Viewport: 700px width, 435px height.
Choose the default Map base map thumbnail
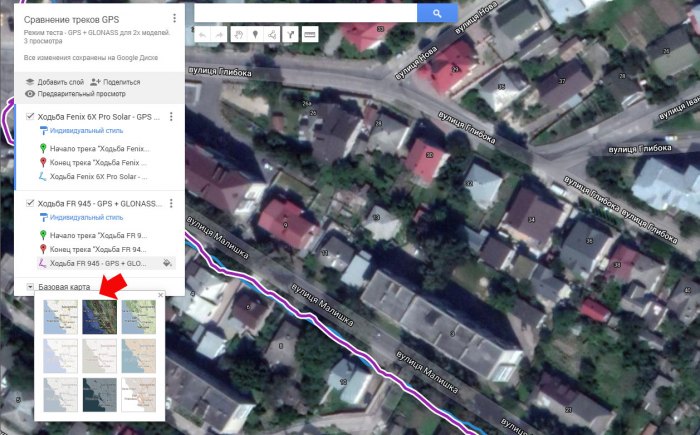[x=60, y=317]
